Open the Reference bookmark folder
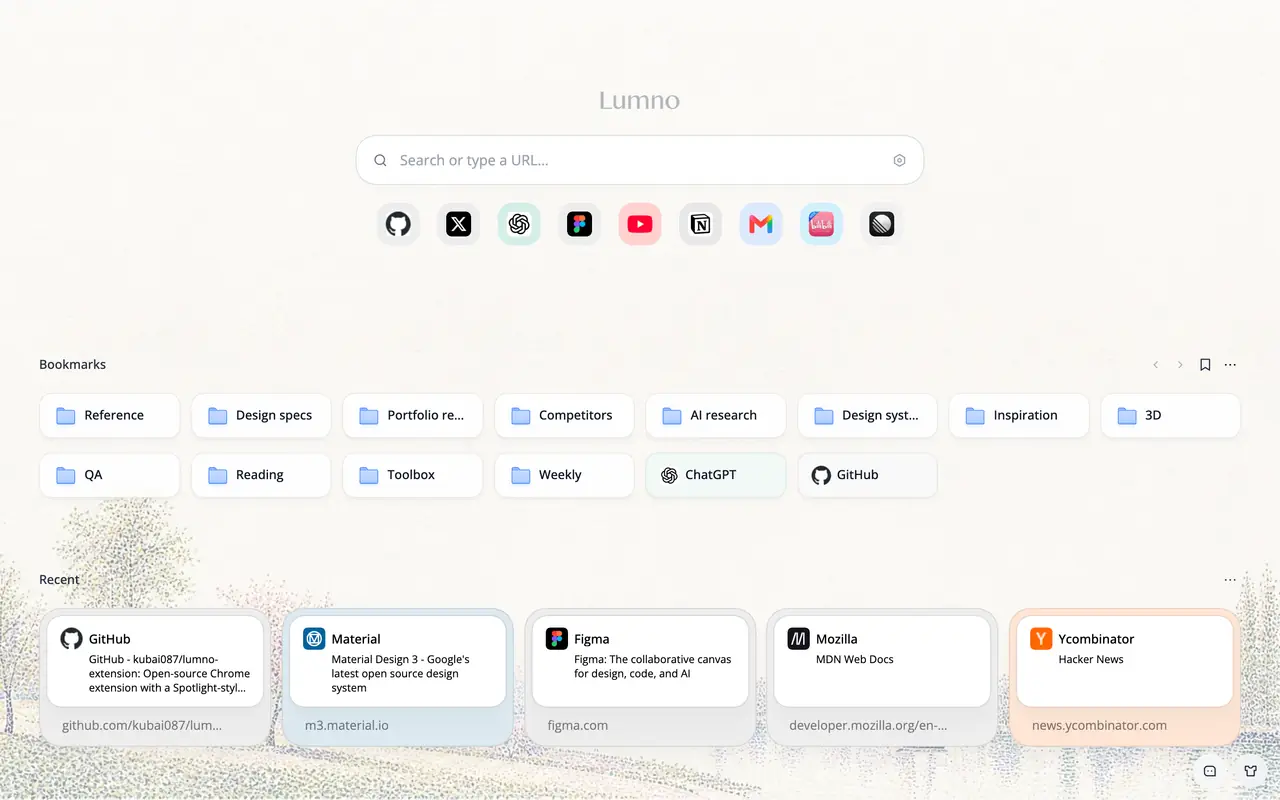 110,415
